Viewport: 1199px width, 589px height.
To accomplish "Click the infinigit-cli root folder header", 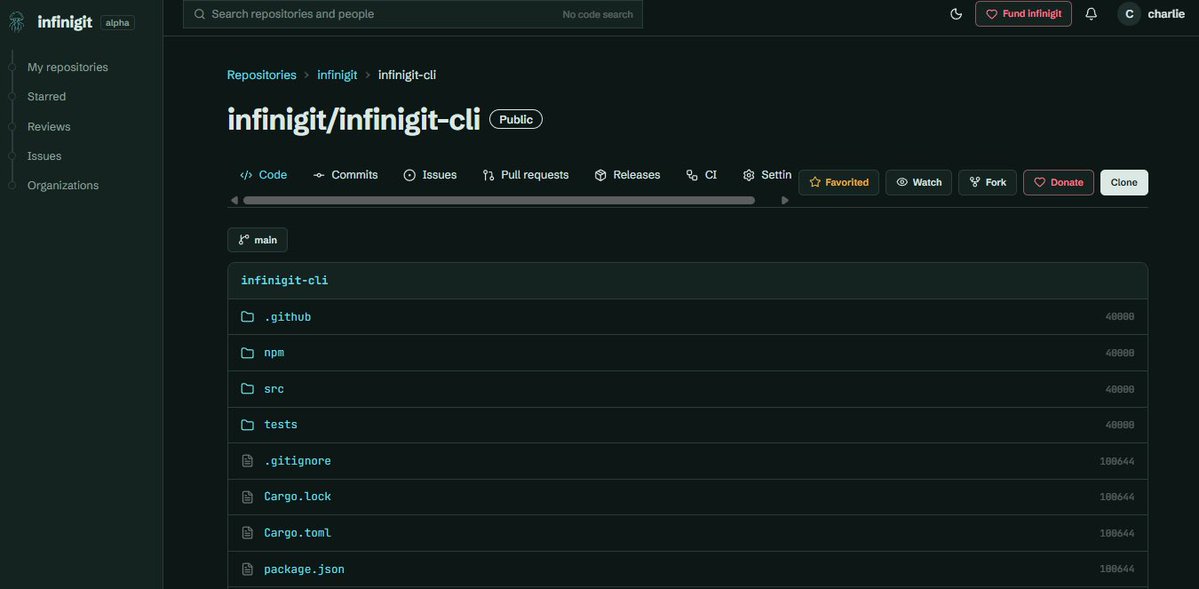I will pyautogui.click(x=284, y=281).
